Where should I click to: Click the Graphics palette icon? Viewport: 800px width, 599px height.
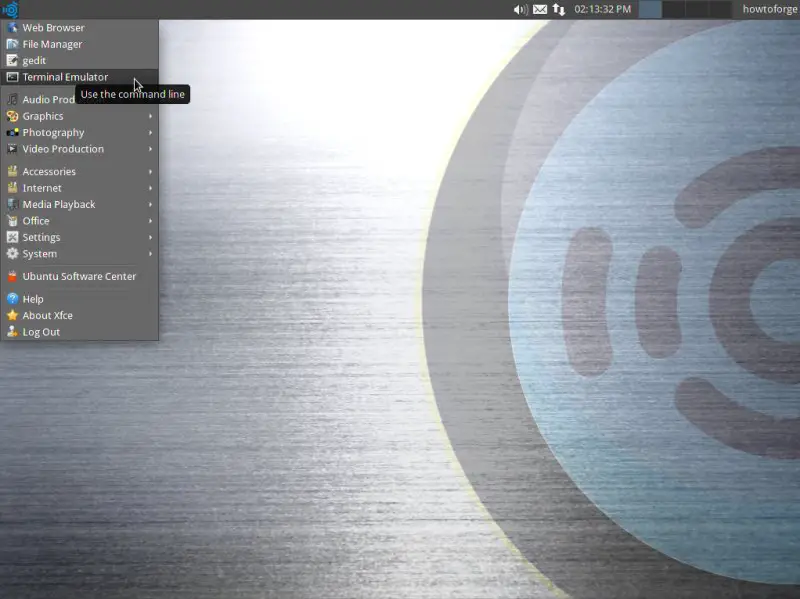(x=12, y=116)
